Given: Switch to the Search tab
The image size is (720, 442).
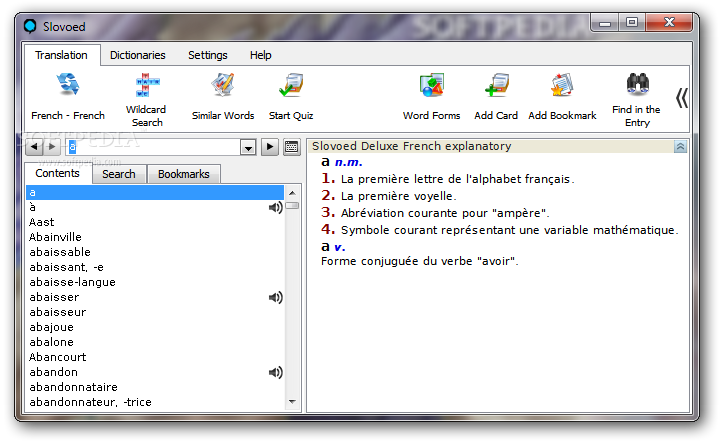Looking at the screenshot, I should 119,174.
